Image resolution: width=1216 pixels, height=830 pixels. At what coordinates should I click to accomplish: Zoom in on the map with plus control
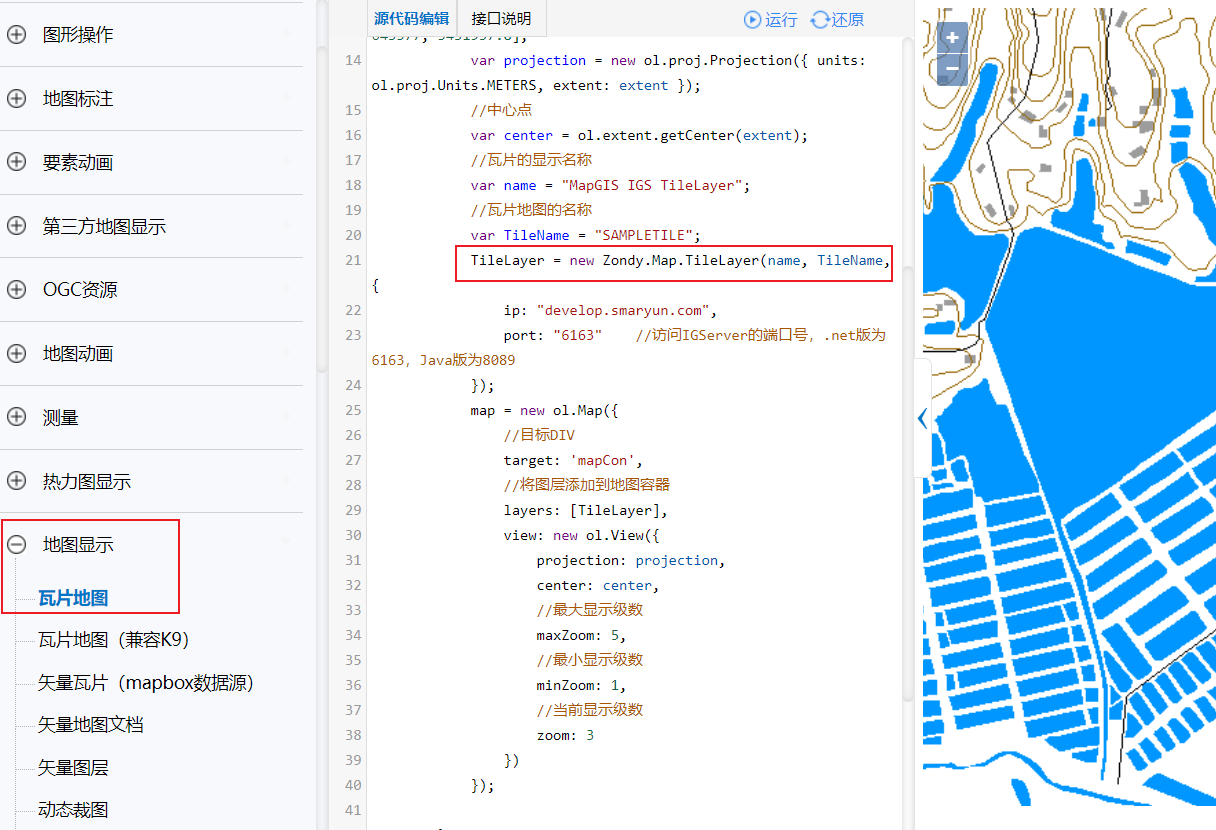(950, 37)
